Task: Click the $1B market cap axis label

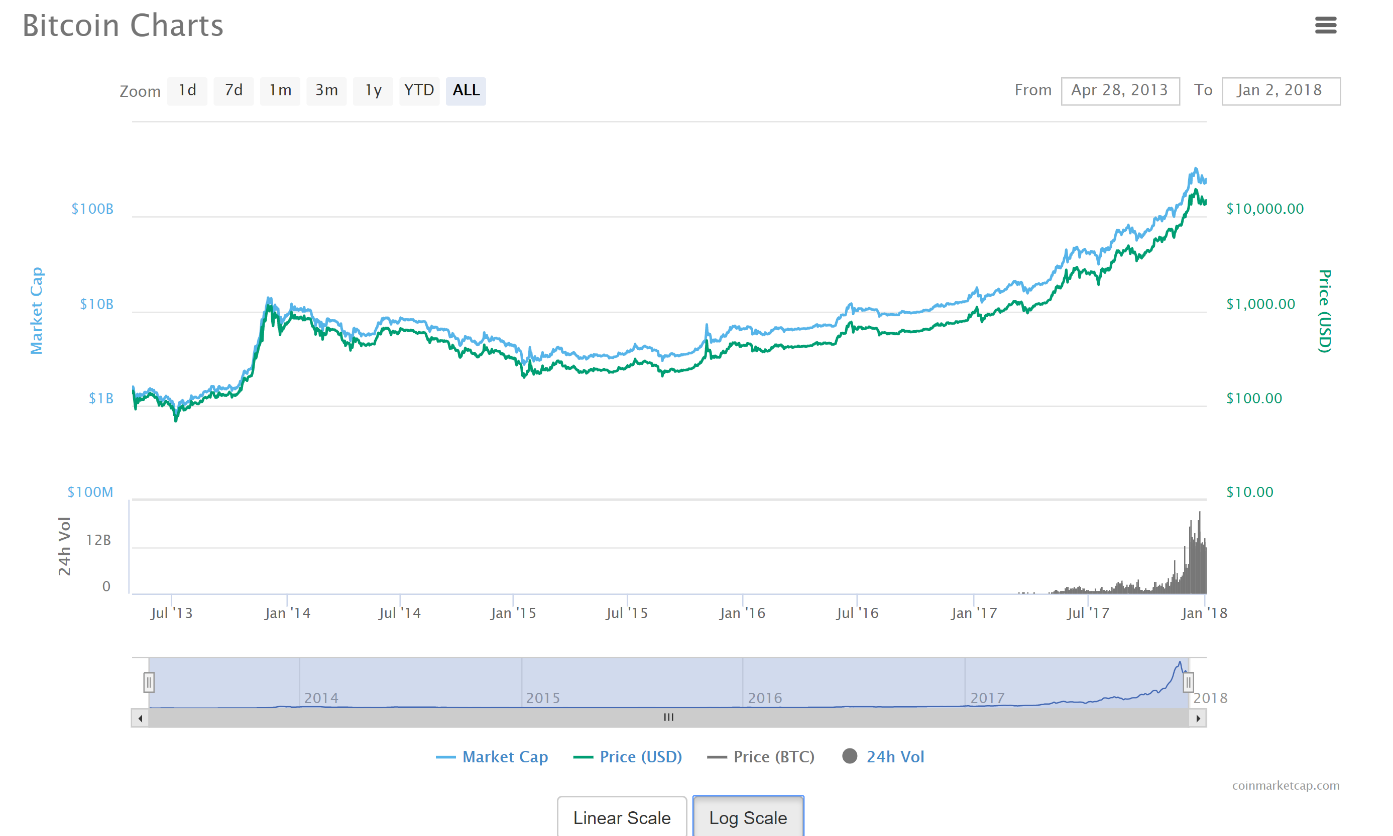Action: 101,398
